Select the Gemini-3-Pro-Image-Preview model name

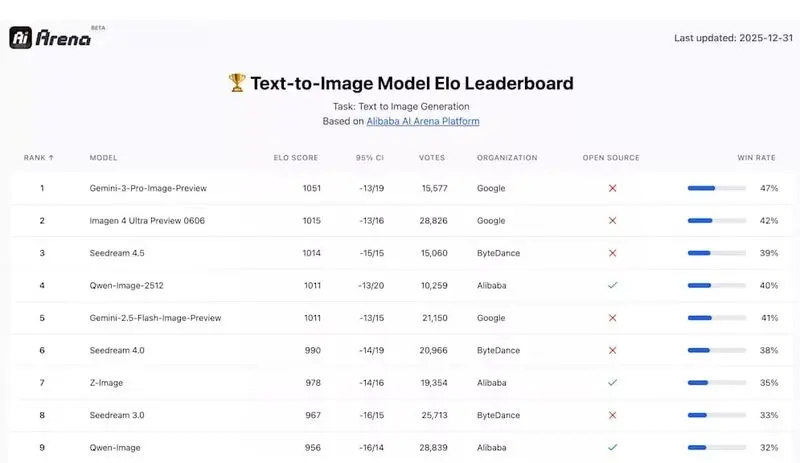point(148,188)
